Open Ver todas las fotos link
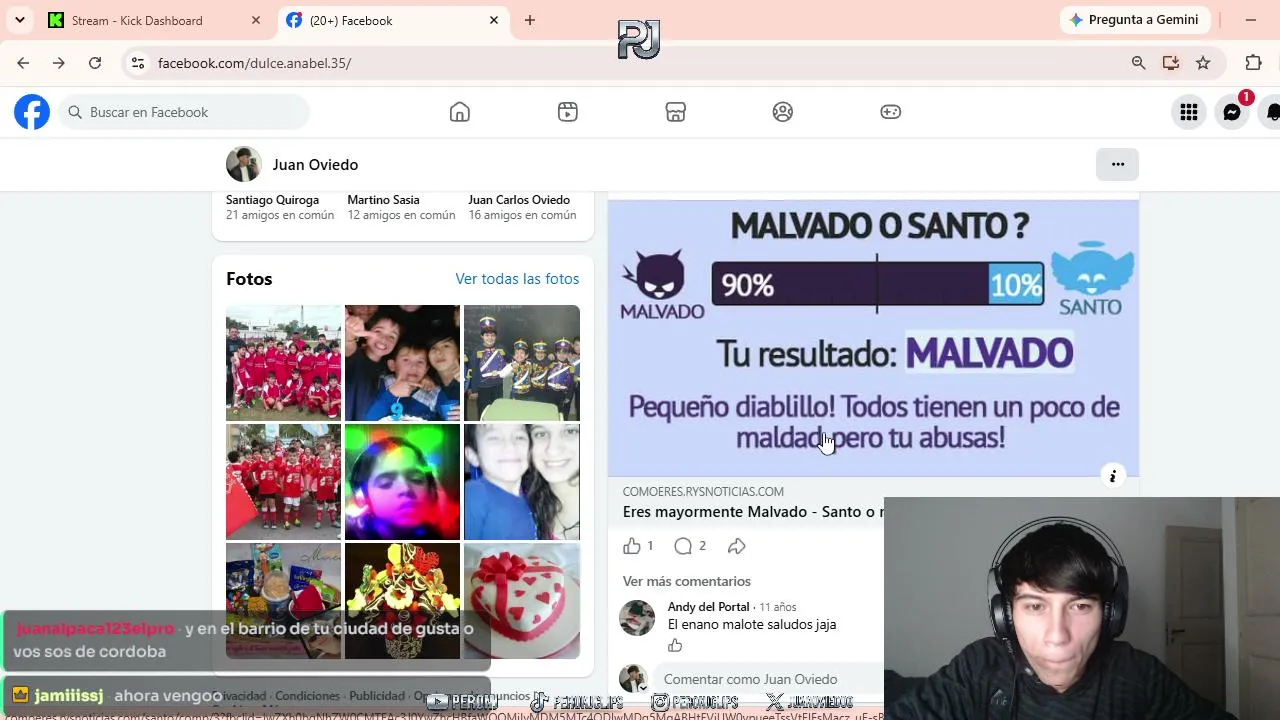The width and height of the screenshot is (1280, 720). [x=517, y=279]
